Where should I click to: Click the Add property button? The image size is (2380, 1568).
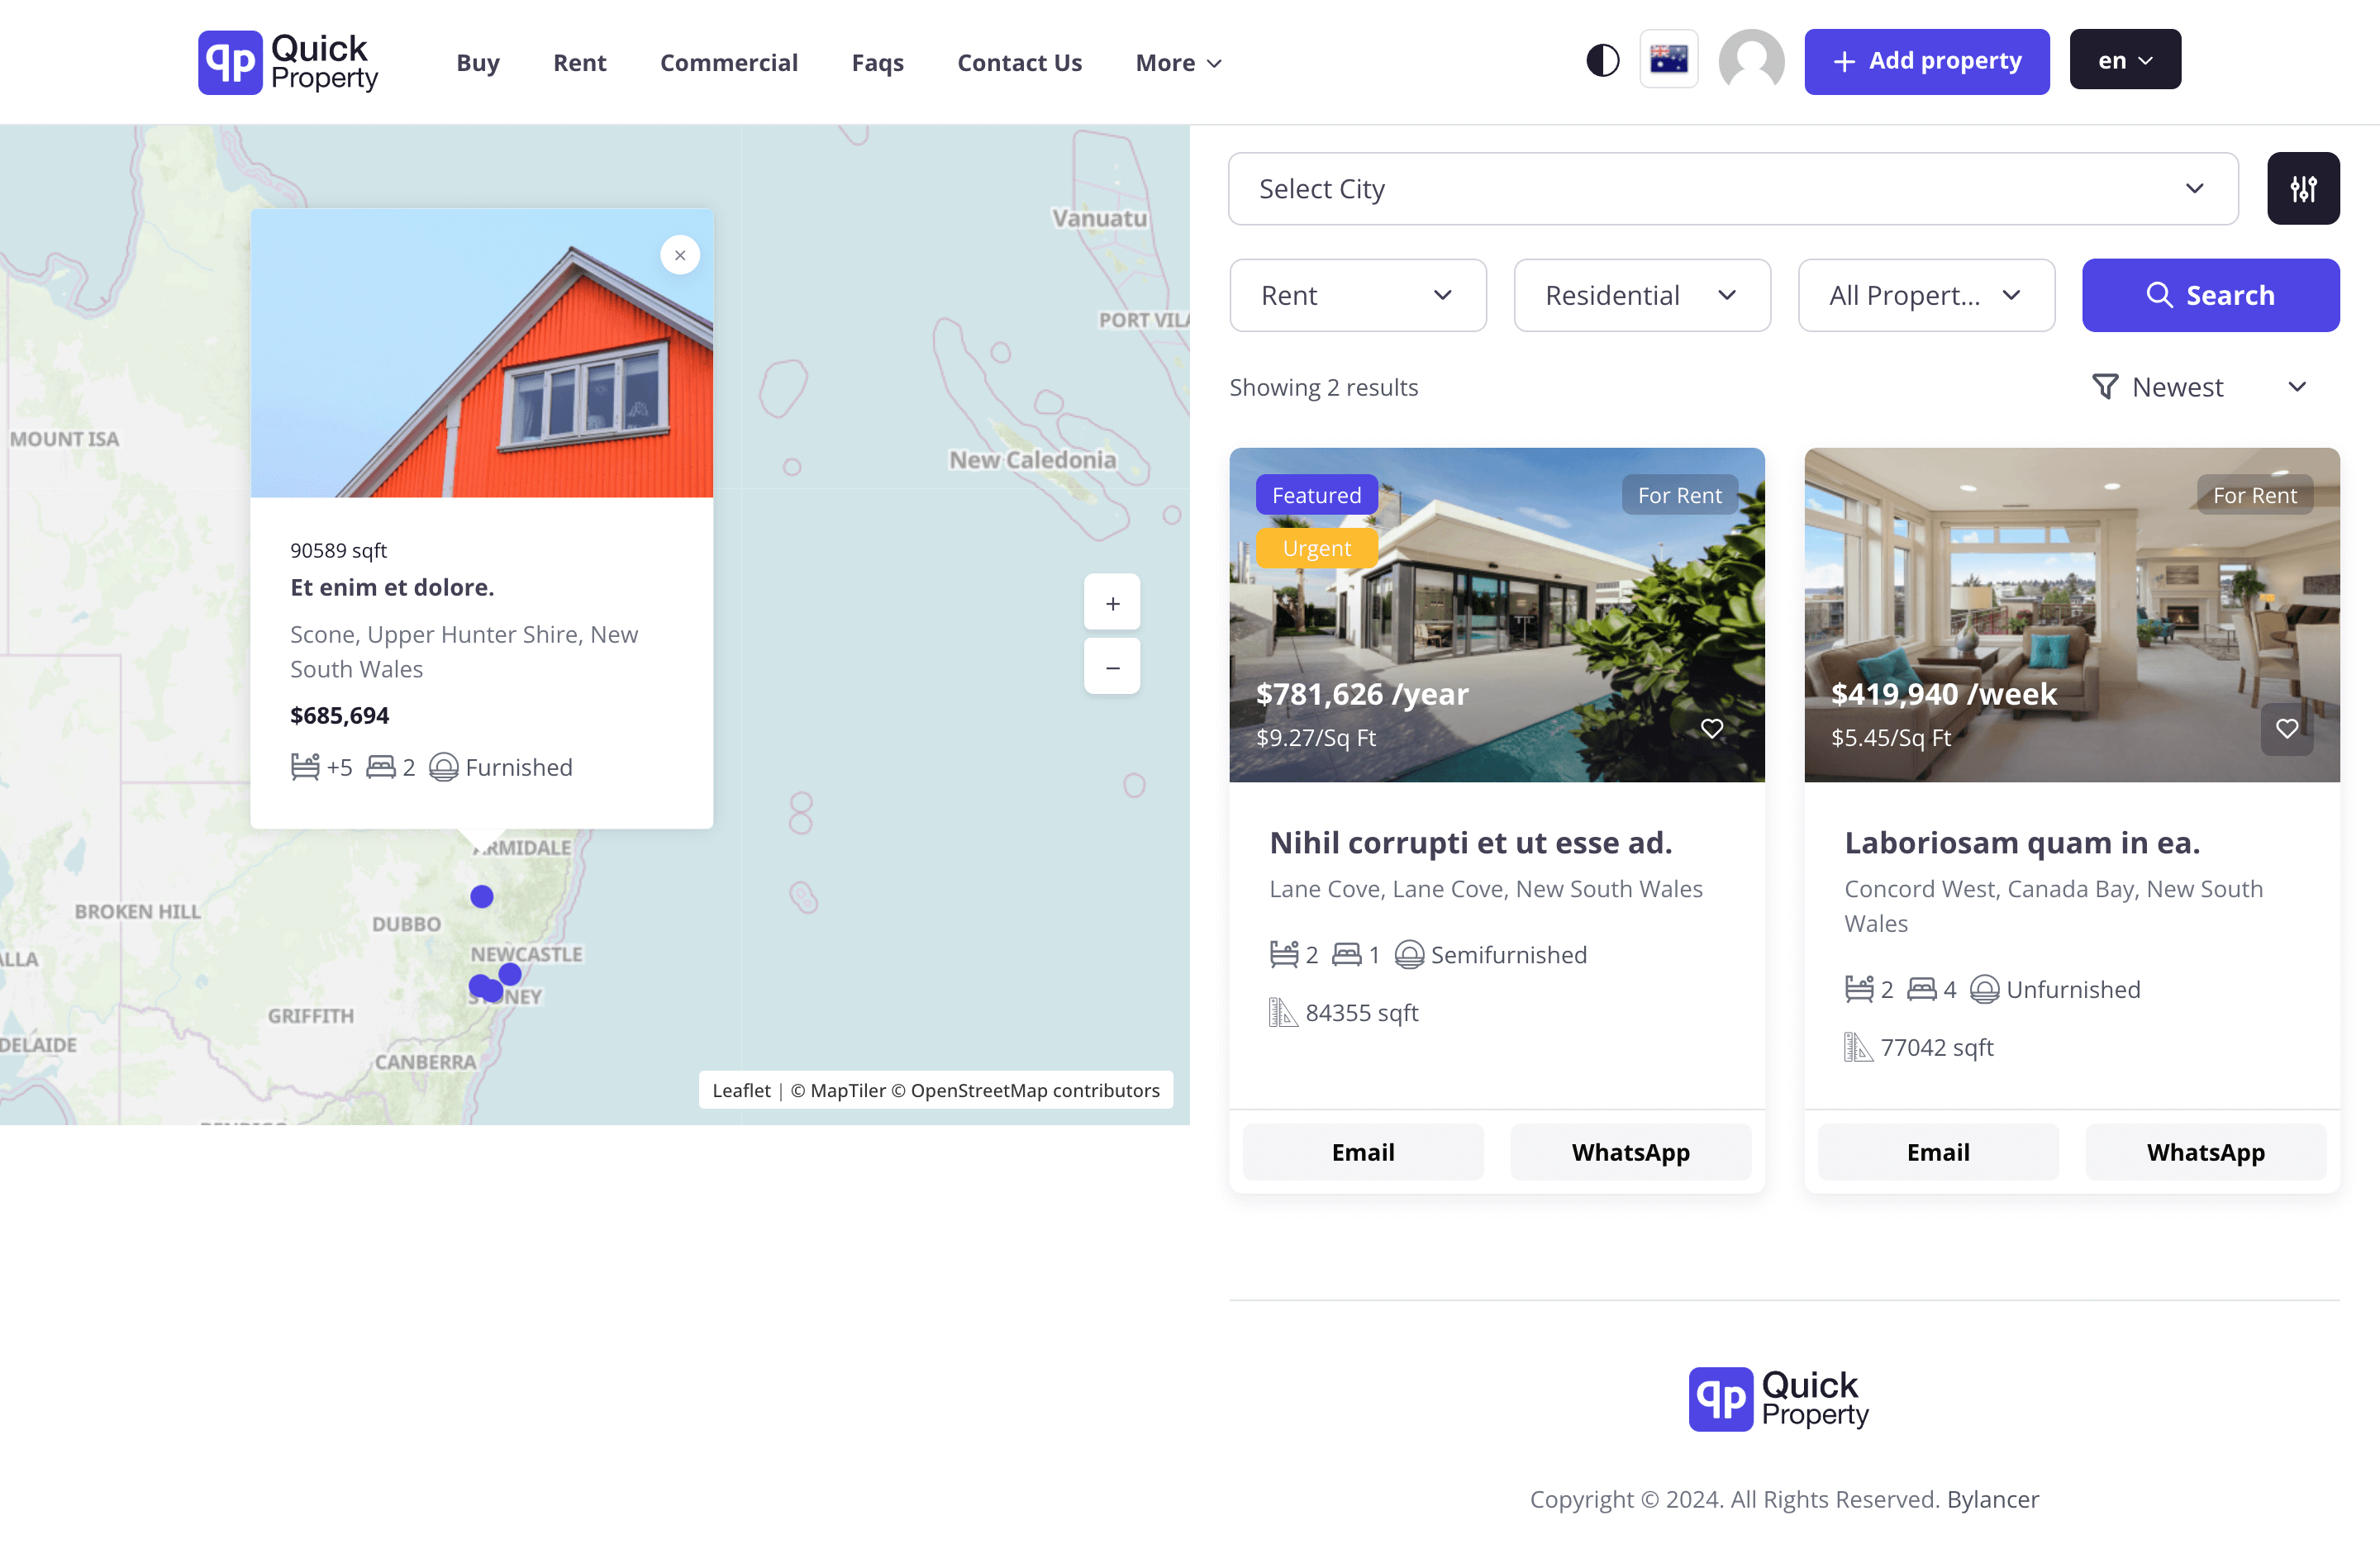tap(1926, 61)
